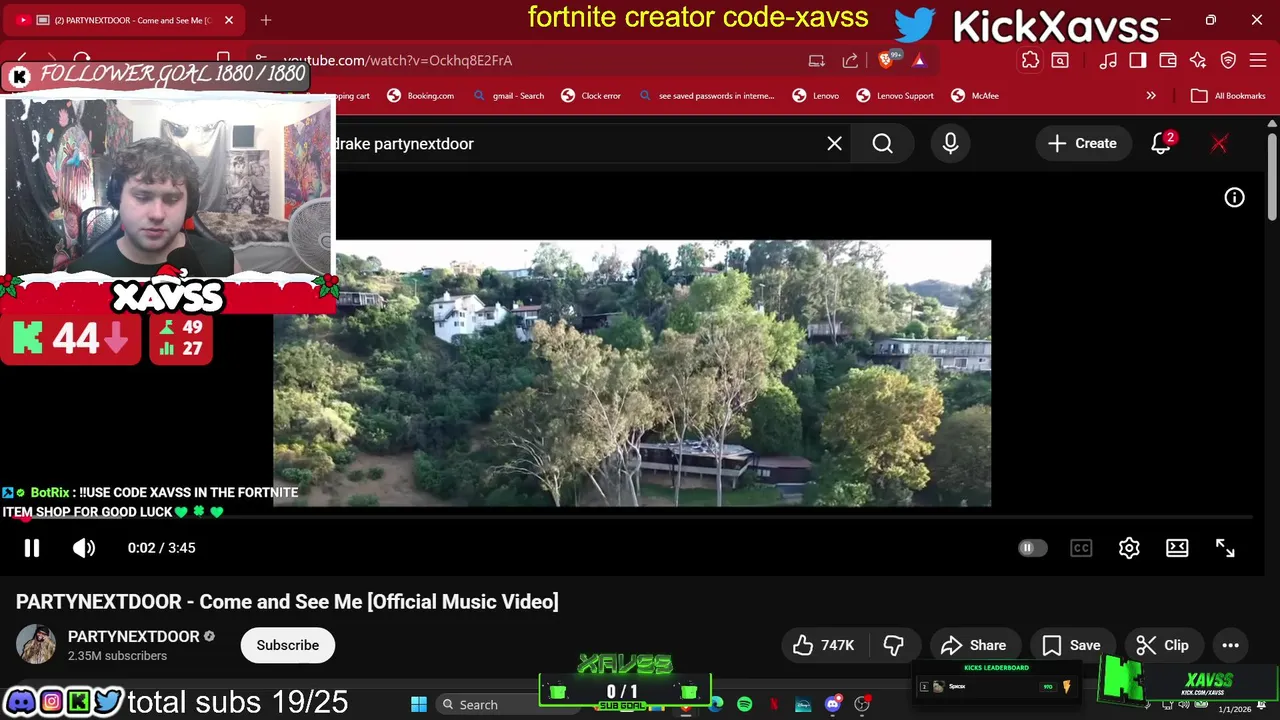Screen dimensions: 1280x720
Task: Switch to theater mode
Action: click(1177, 548)
